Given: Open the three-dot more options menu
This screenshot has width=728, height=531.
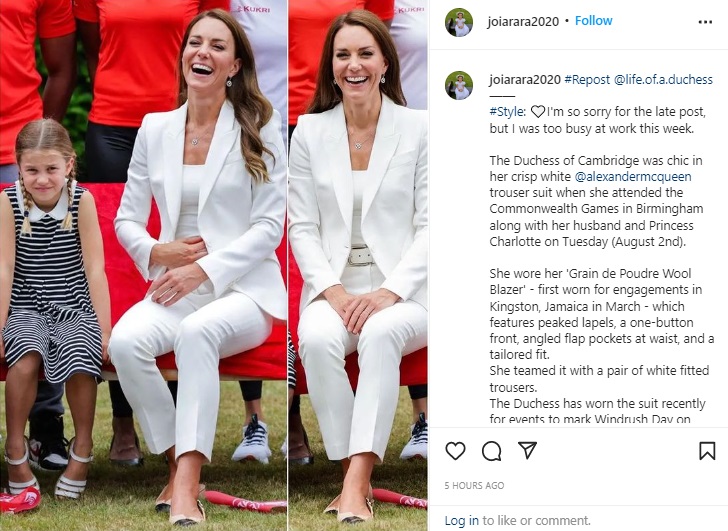Looking at the screenshot, I should tap(705, 22).
